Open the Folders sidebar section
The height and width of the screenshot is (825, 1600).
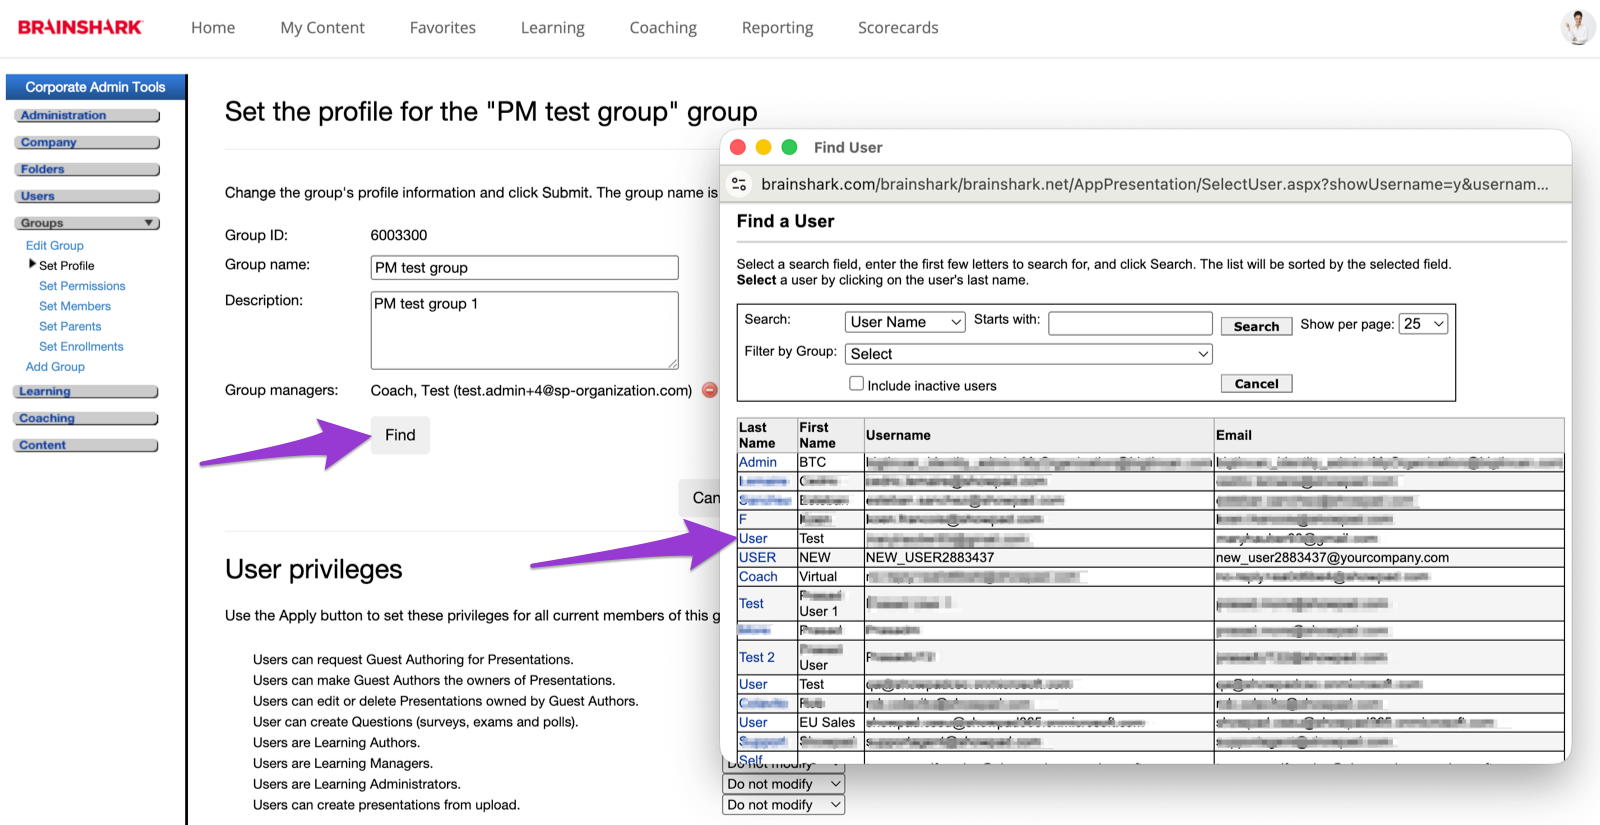click(x=87, y=170)
